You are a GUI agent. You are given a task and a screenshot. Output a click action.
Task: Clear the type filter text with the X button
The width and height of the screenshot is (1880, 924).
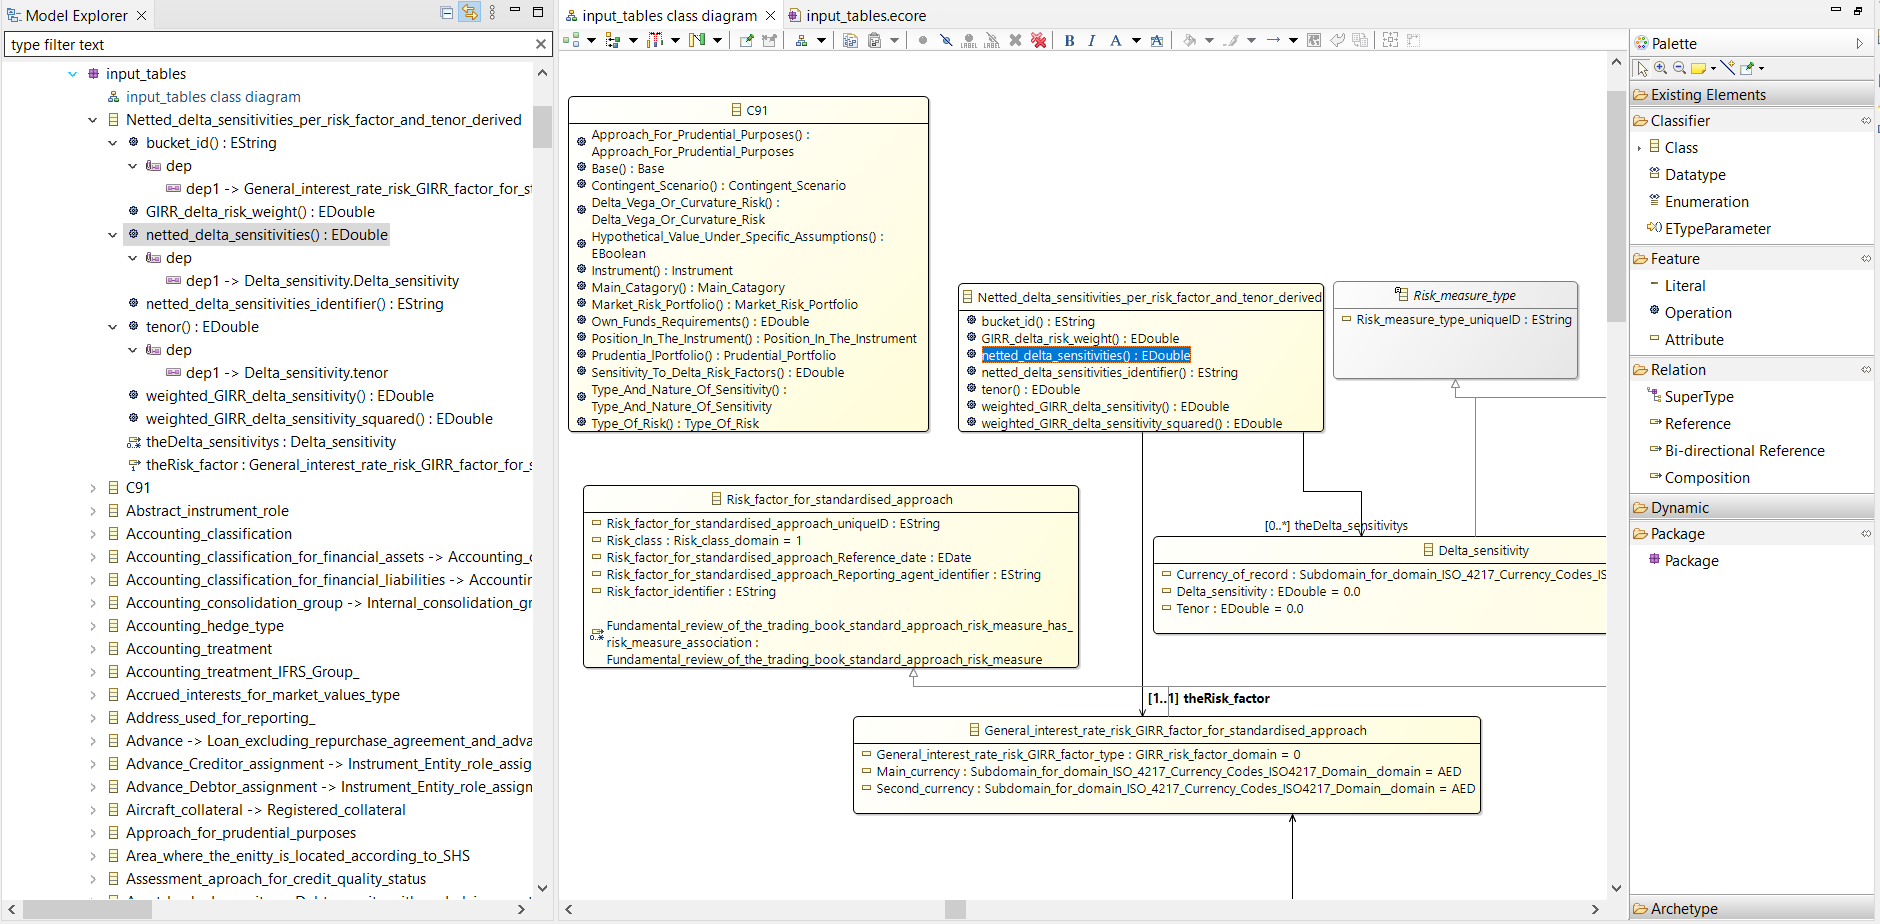coord(541,44)
